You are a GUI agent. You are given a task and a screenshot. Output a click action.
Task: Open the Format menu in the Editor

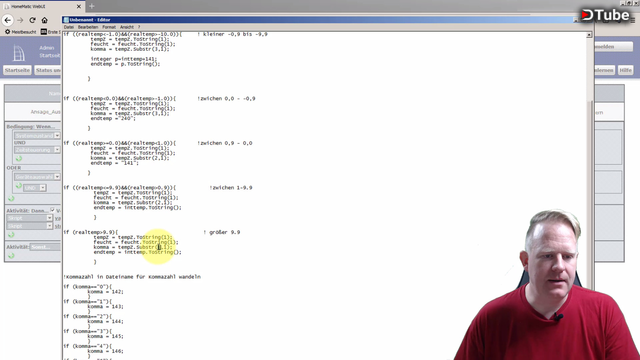point(109,27)
